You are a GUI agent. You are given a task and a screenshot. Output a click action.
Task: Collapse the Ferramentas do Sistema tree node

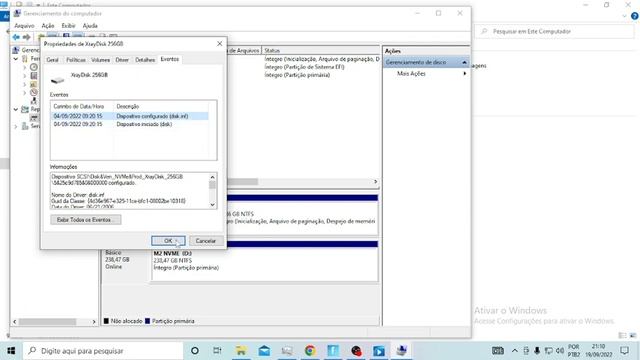click(16, 59)
